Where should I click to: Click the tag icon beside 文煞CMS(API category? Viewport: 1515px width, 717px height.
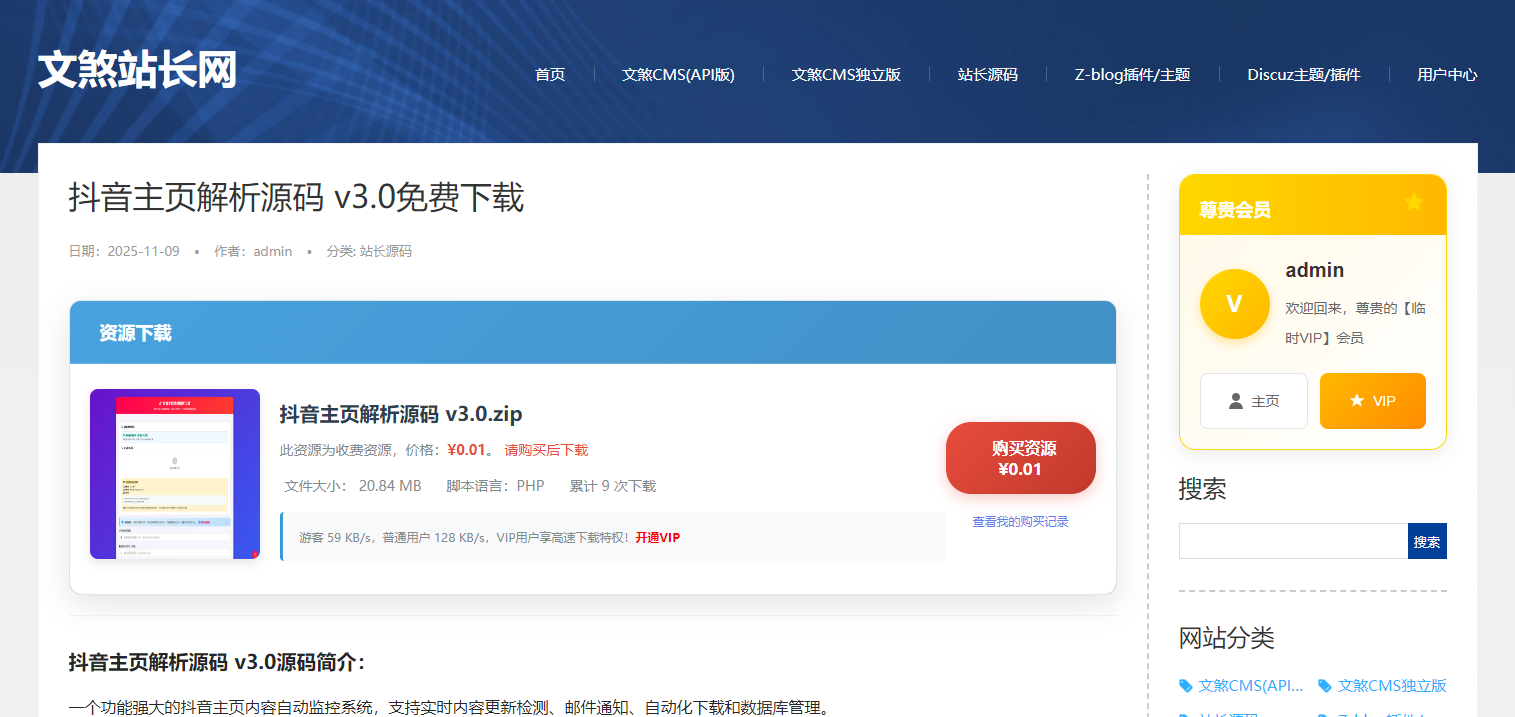(x=1187, y=686)
